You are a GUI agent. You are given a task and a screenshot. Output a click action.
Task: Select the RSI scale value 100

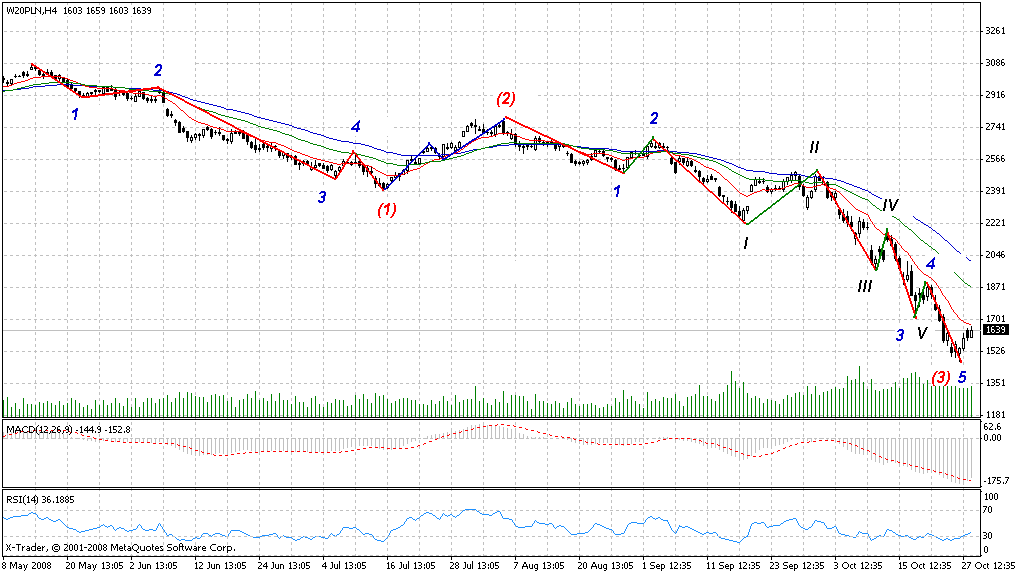(991, 497)
